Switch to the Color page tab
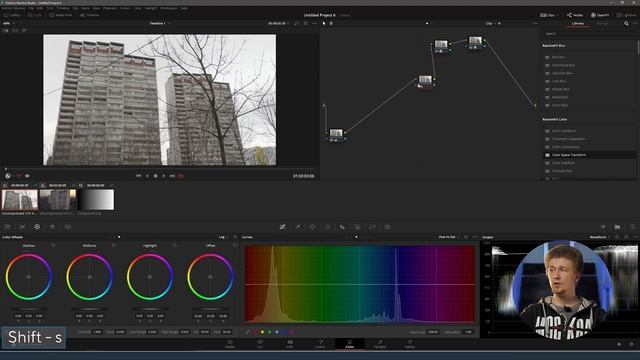The width and height of the screenshot is (640, 360). [x=350, y=344]
